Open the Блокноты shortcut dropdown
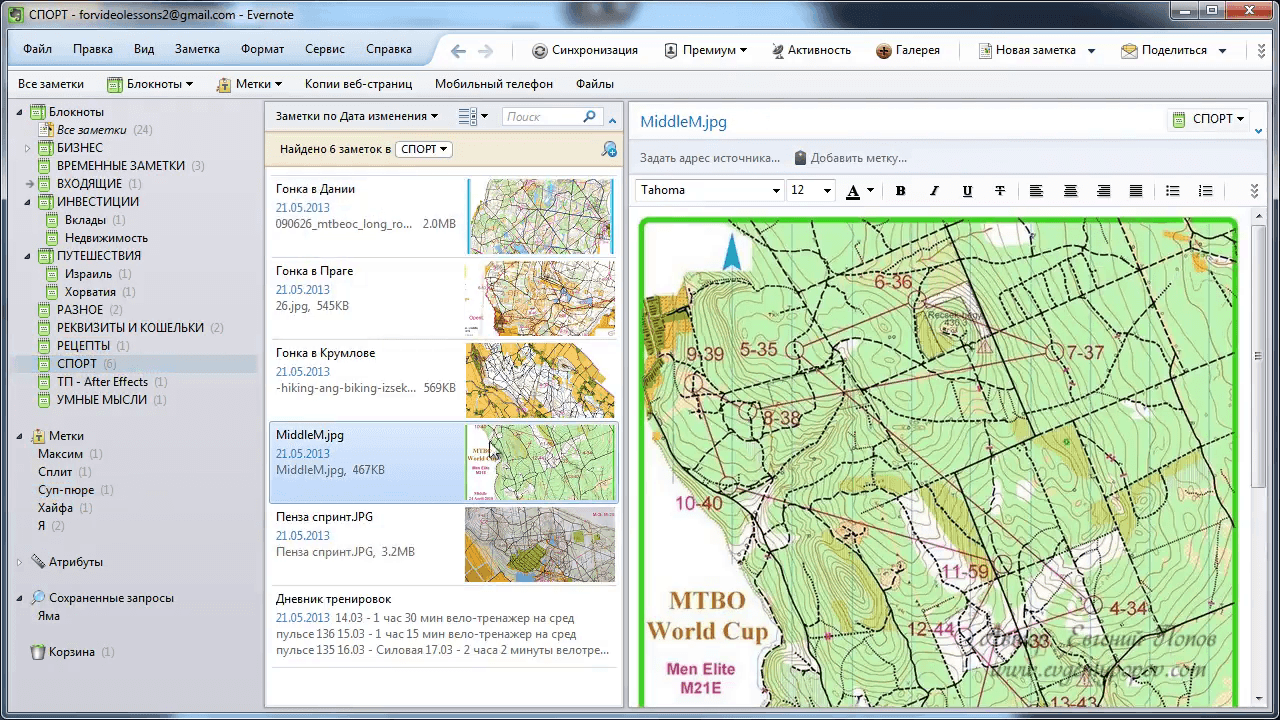 point(150,85)
